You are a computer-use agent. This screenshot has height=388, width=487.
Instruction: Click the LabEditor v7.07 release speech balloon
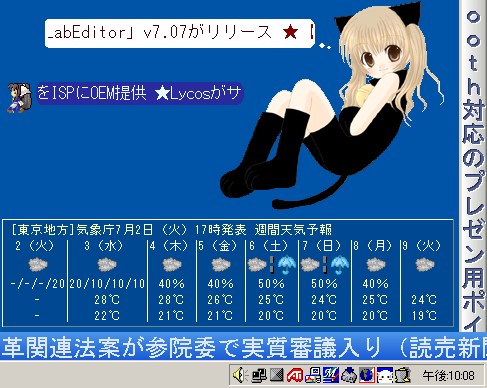(179, 33)
